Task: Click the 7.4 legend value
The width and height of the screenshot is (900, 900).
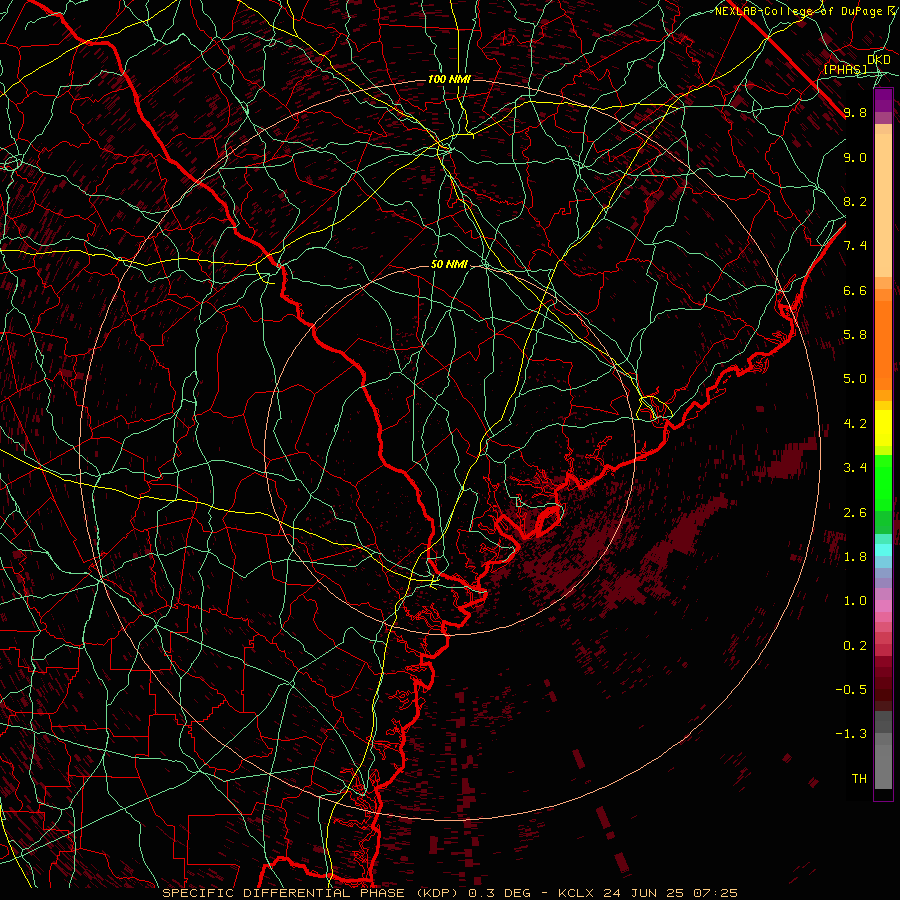Action: (x=855, y=246)
